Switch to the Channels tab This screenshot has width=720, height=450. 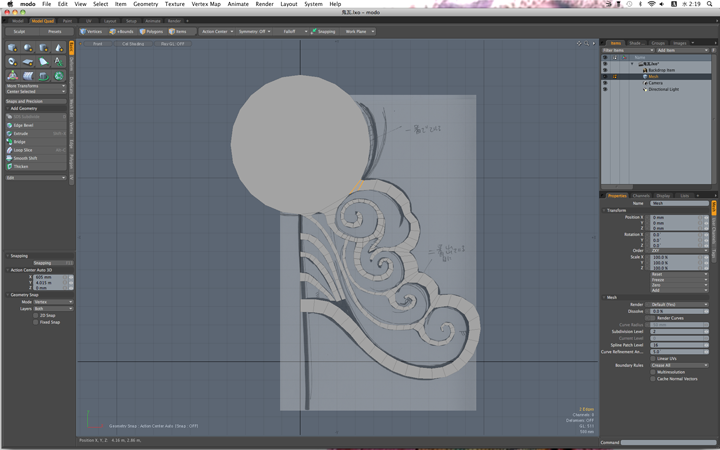tap(641, 196)
